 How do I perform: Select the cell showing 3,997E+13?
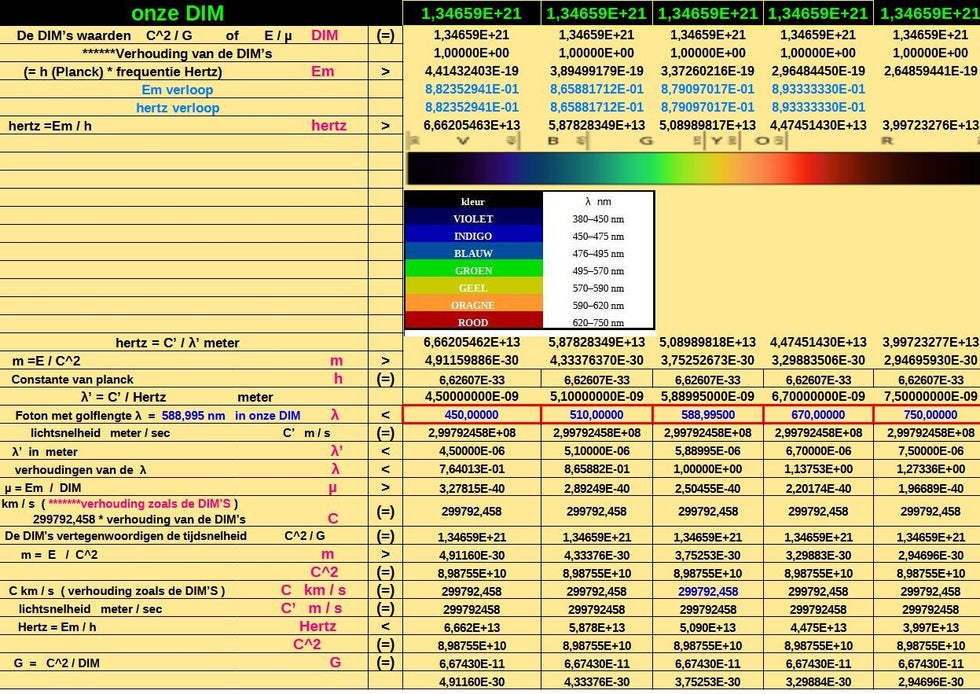point(930,628)
